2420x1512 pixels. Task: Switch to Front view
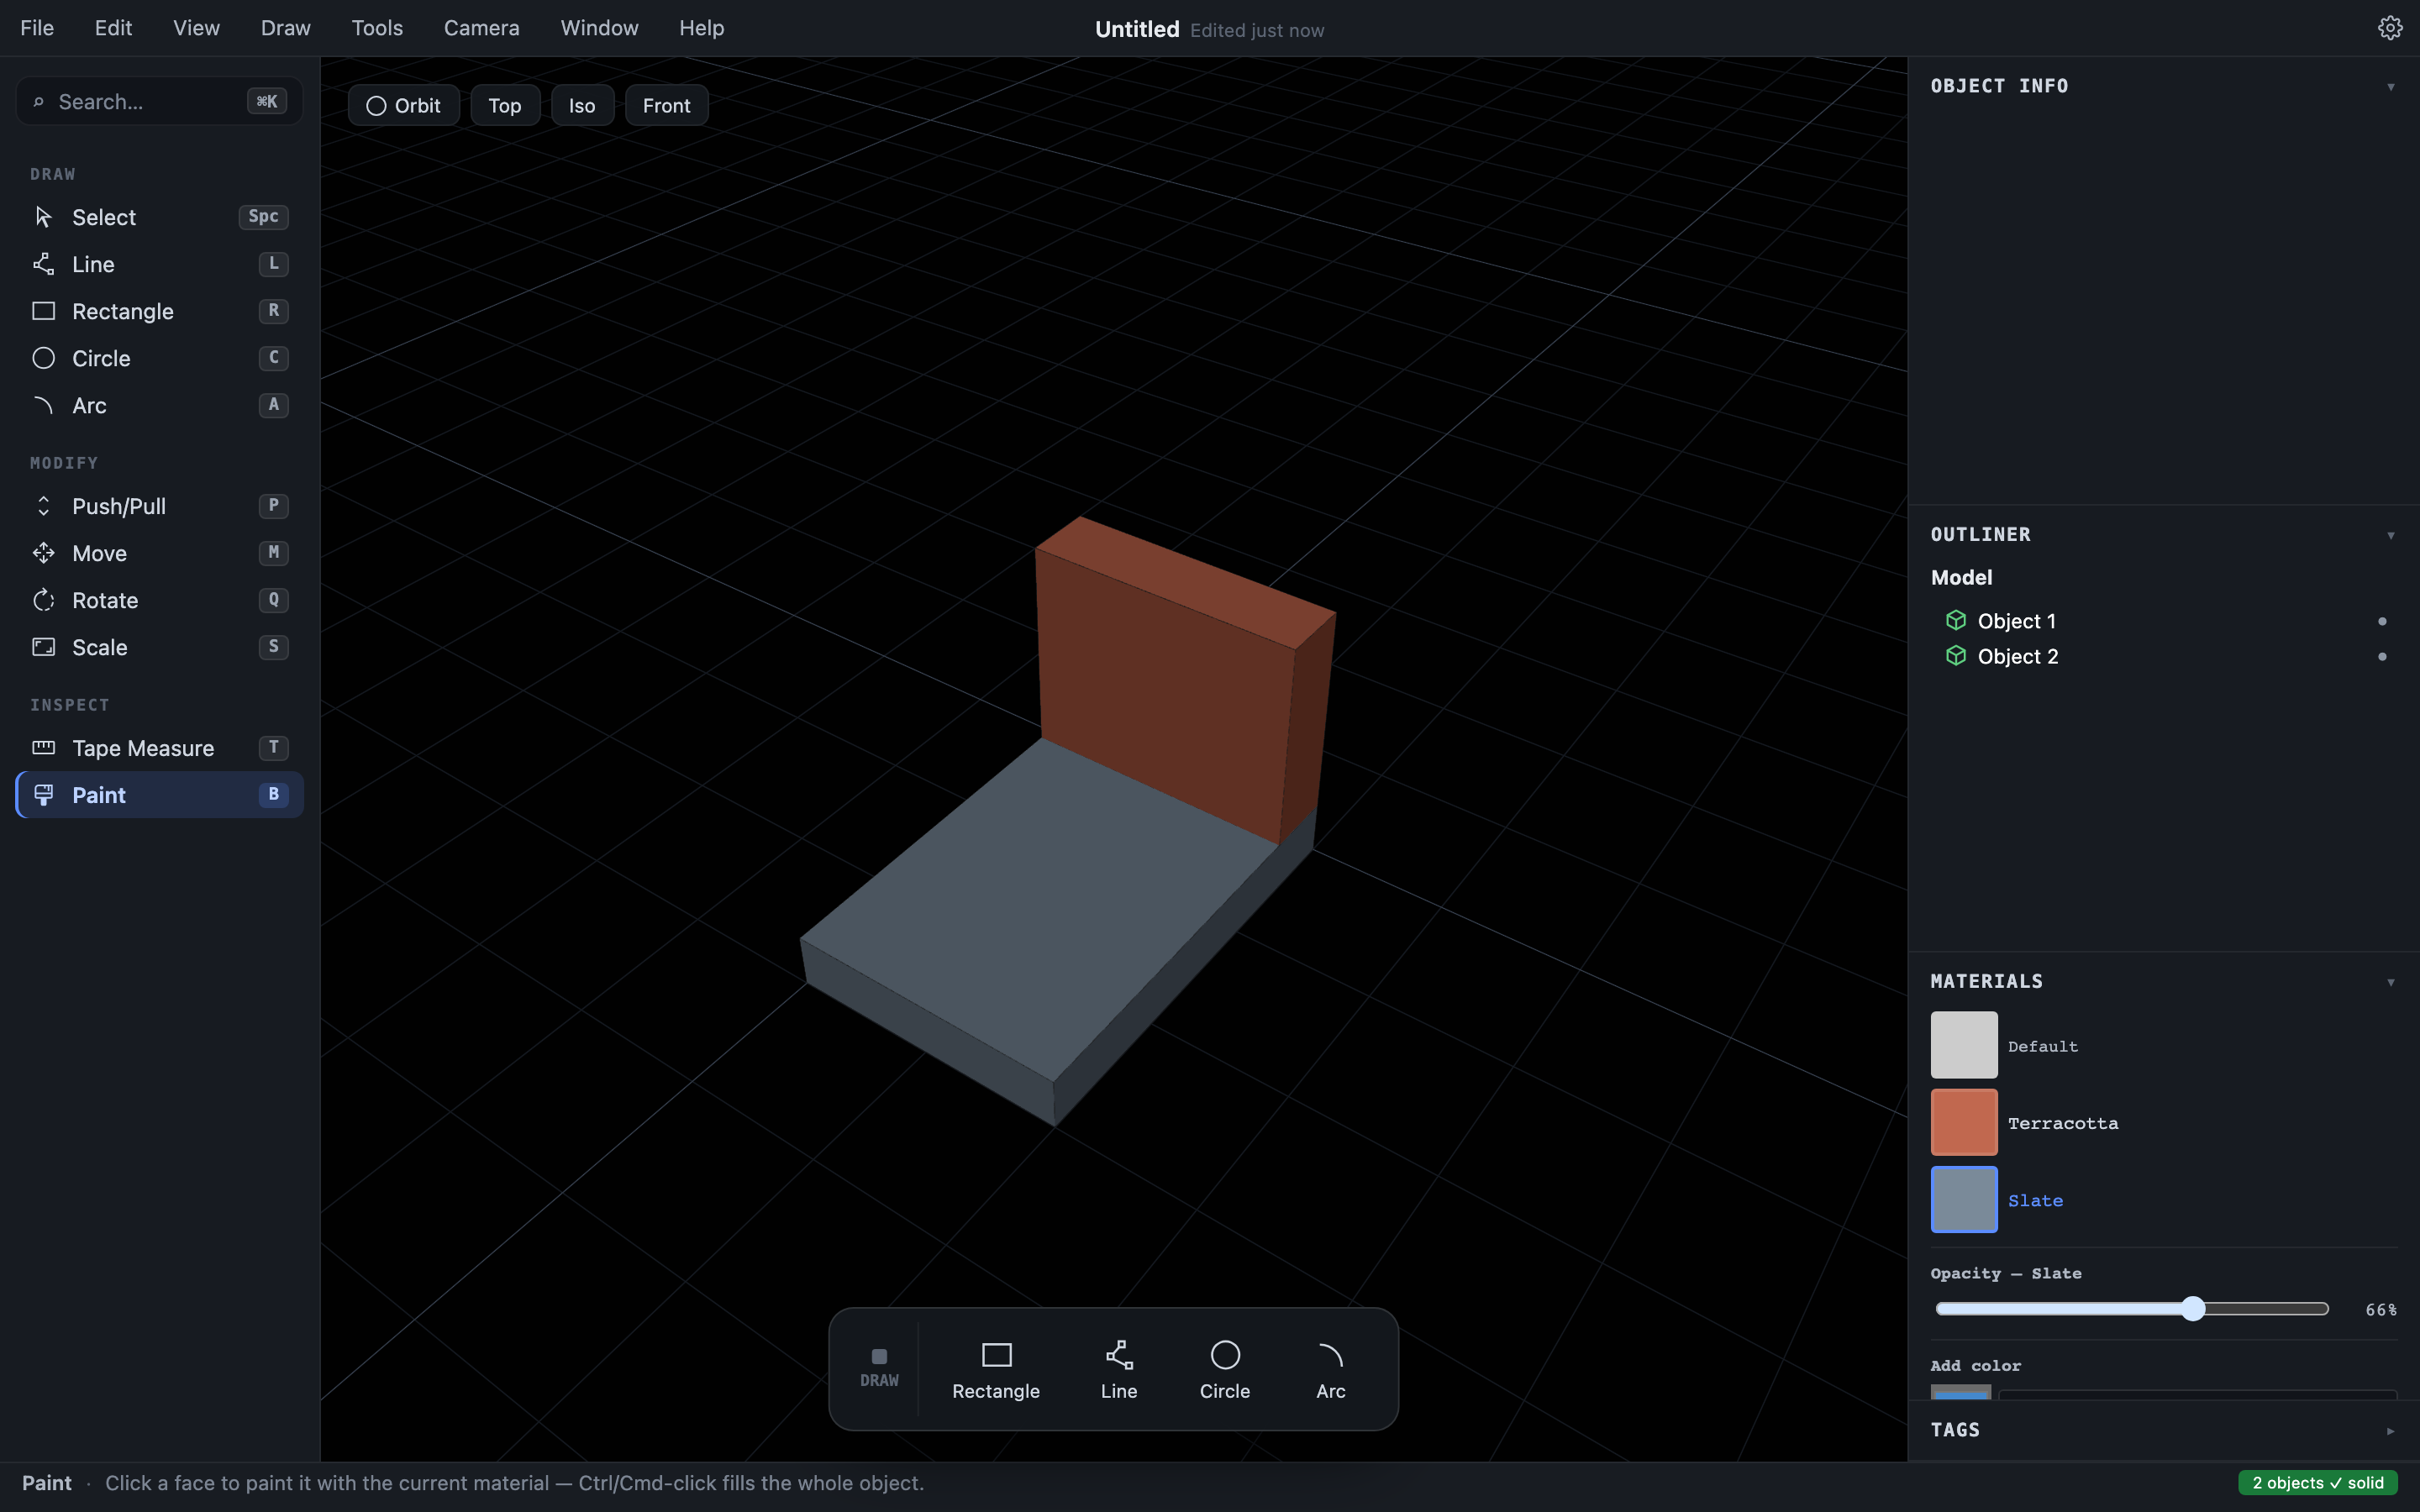667,106
